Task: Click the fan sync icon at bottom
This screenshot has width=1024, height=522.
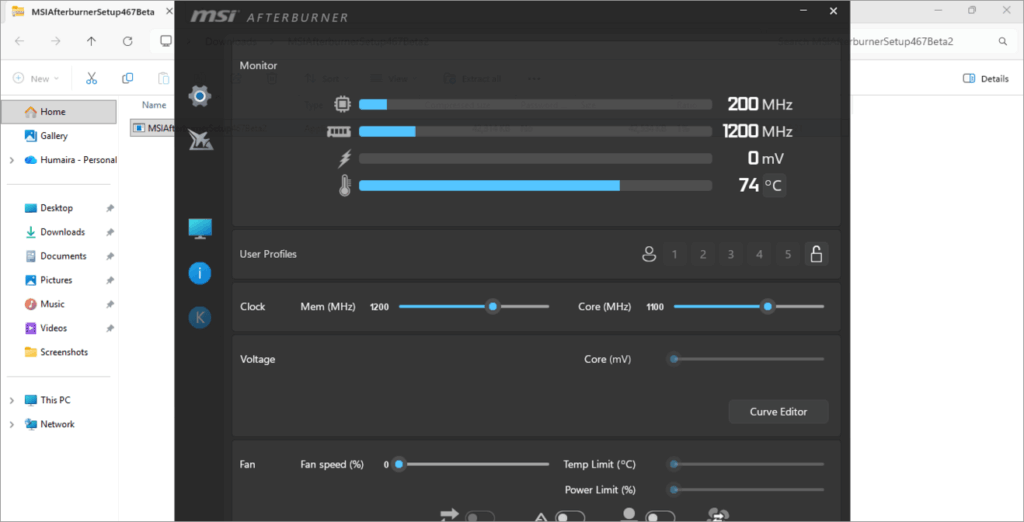Action: (x=718, y=515)
